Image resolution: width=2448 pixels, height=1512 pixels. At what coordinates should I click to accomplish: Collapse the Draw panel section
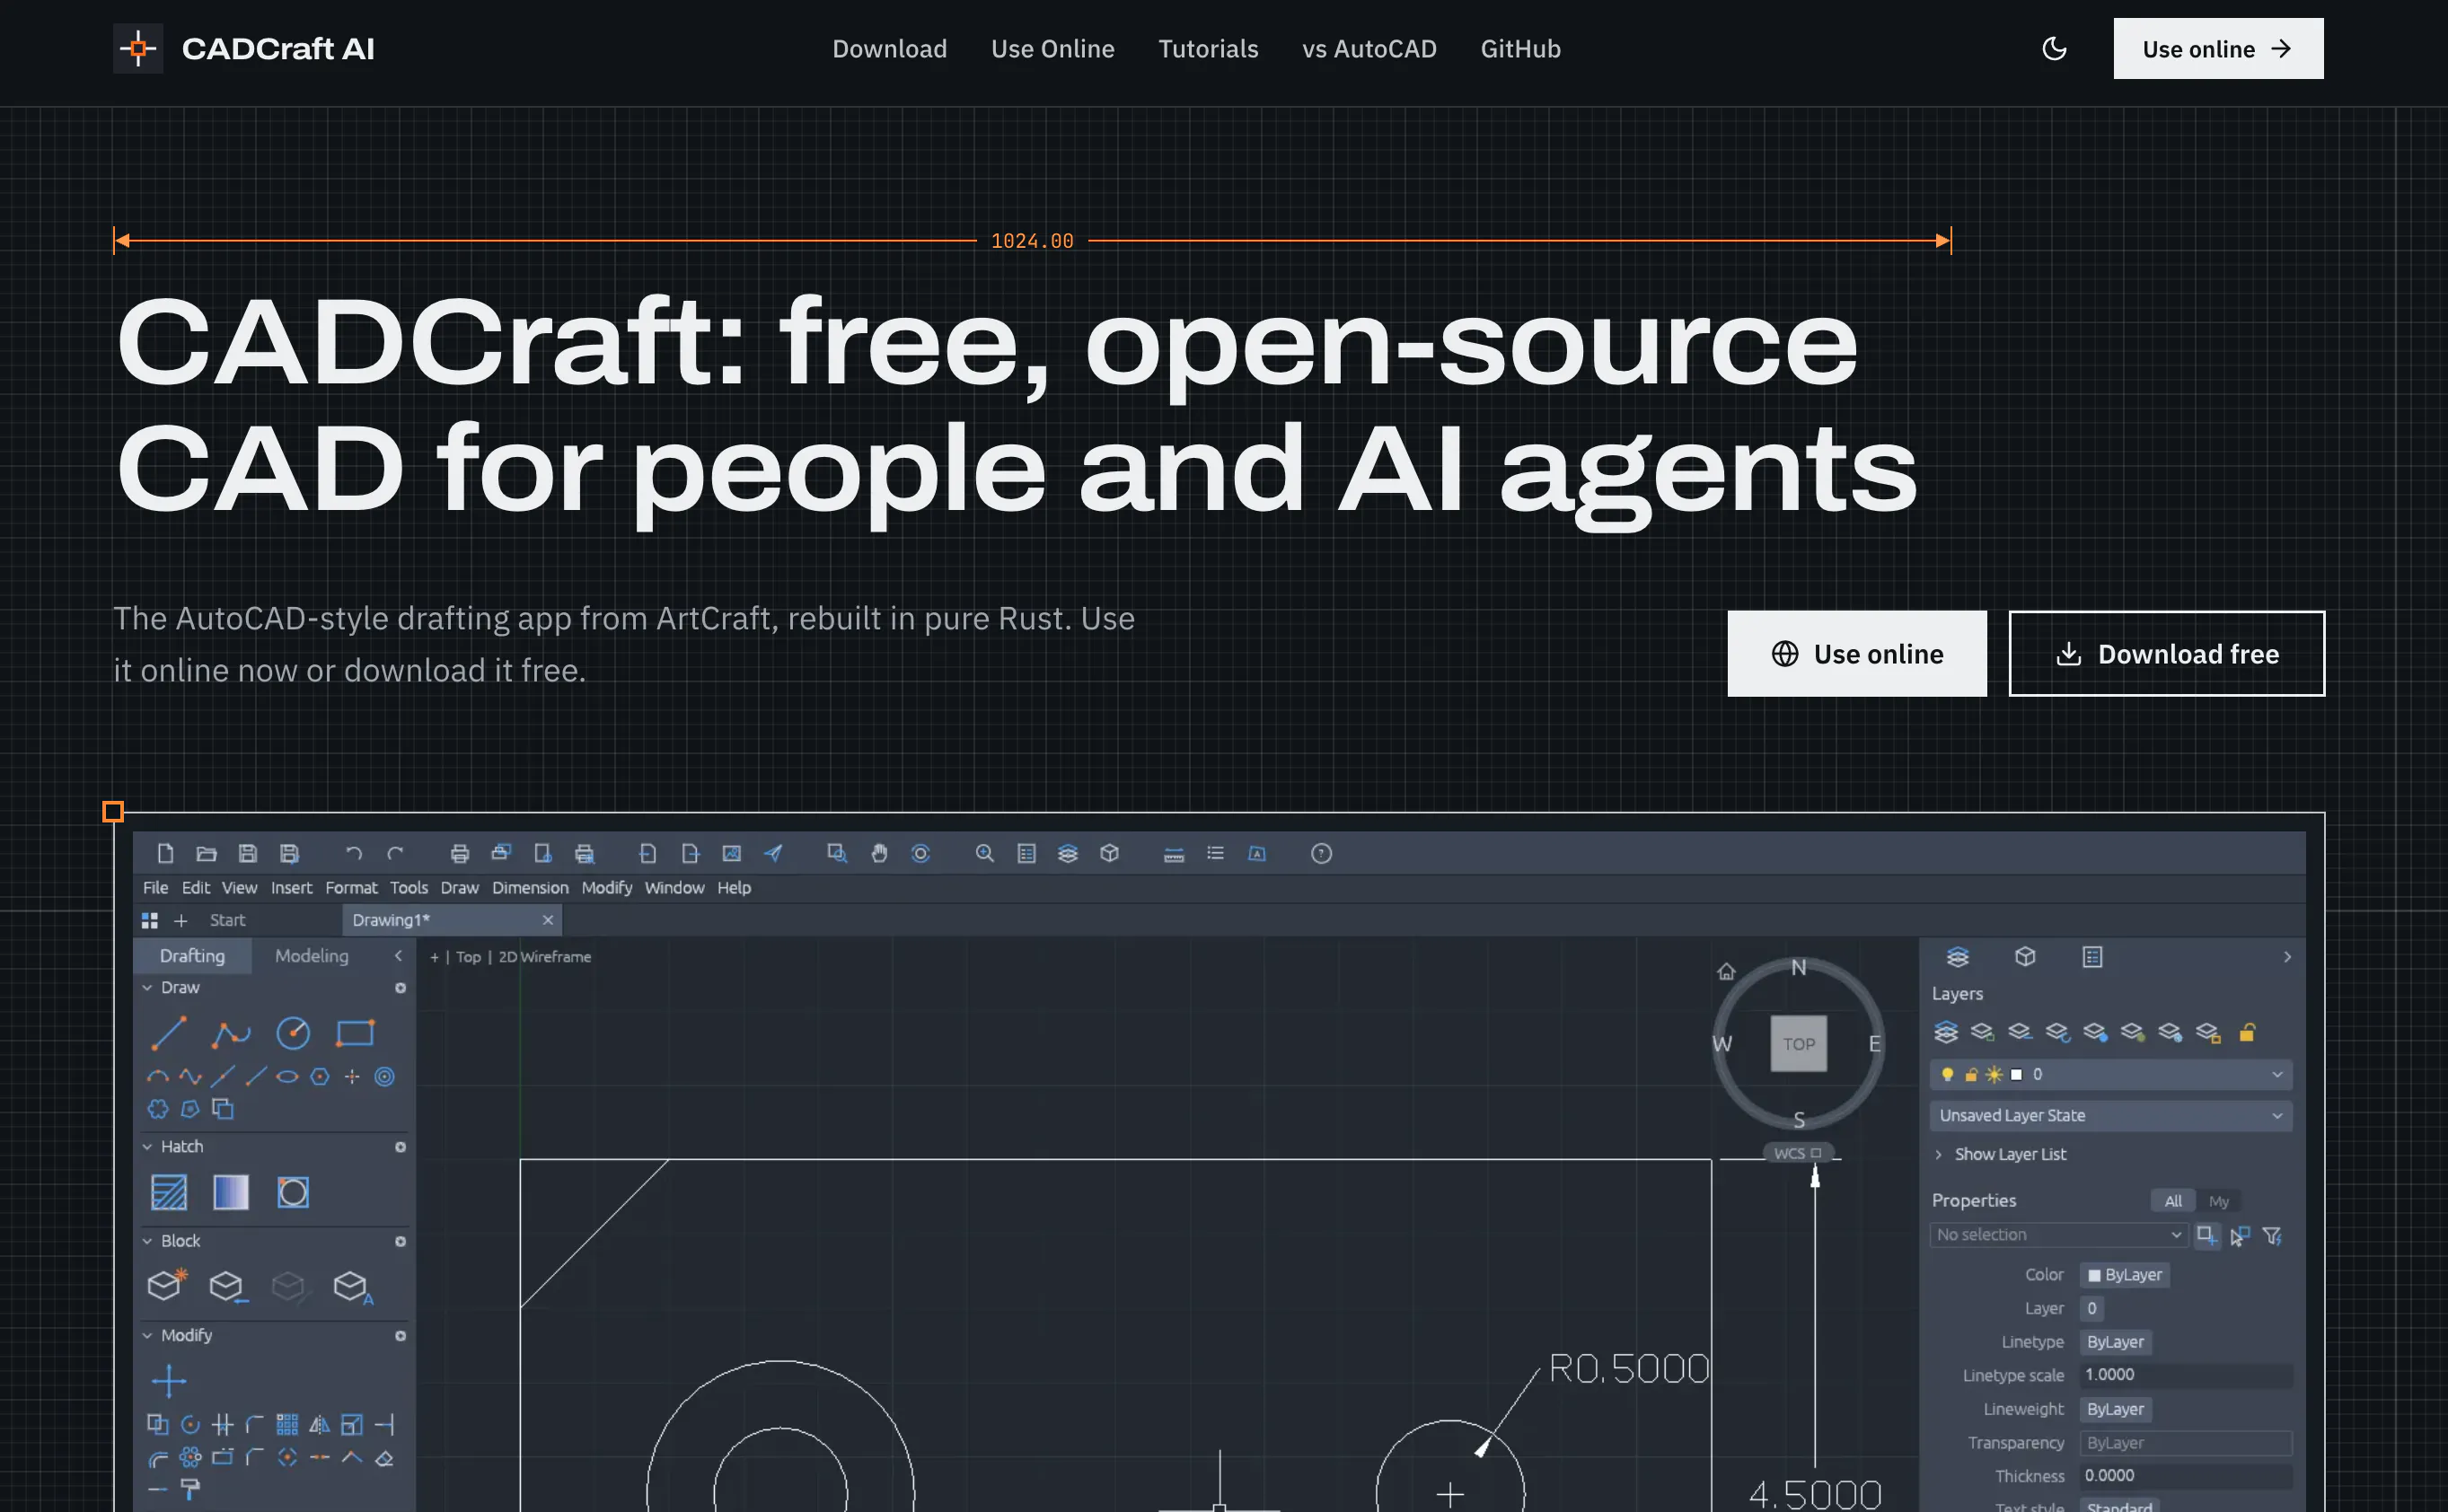click(x=147, y=988)
